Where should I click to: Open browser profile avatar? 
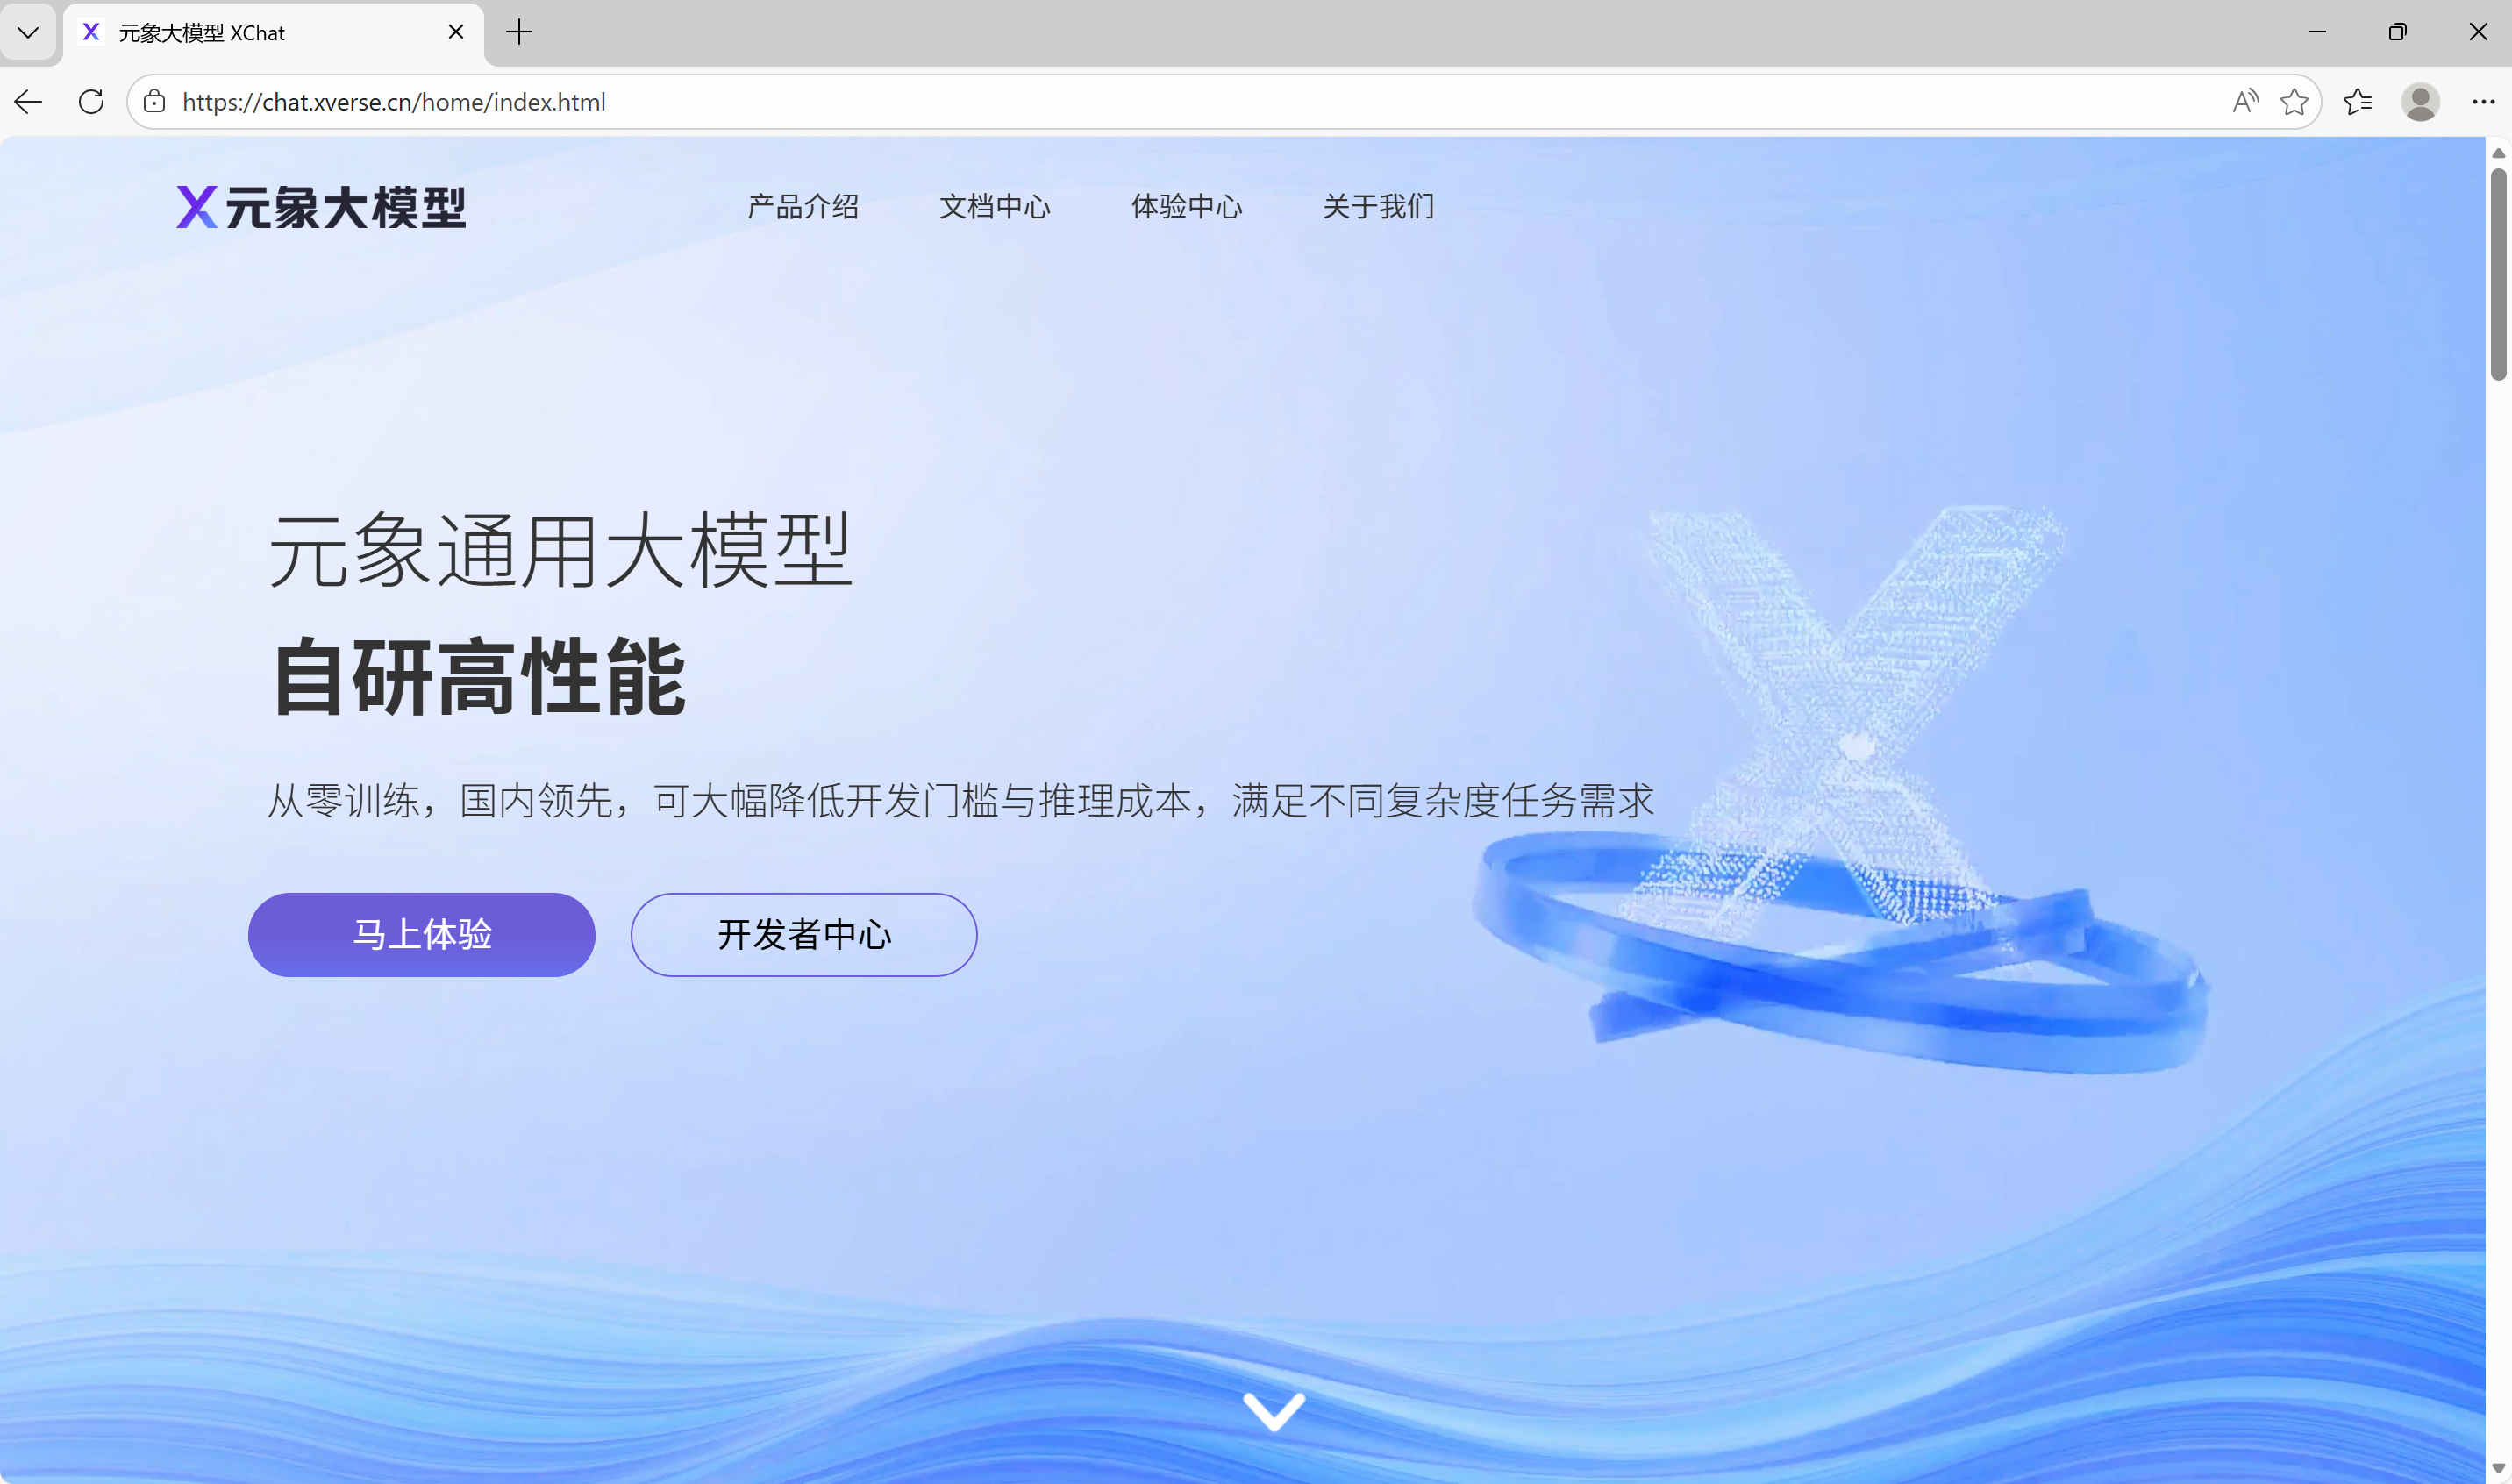click(2420, 101)
